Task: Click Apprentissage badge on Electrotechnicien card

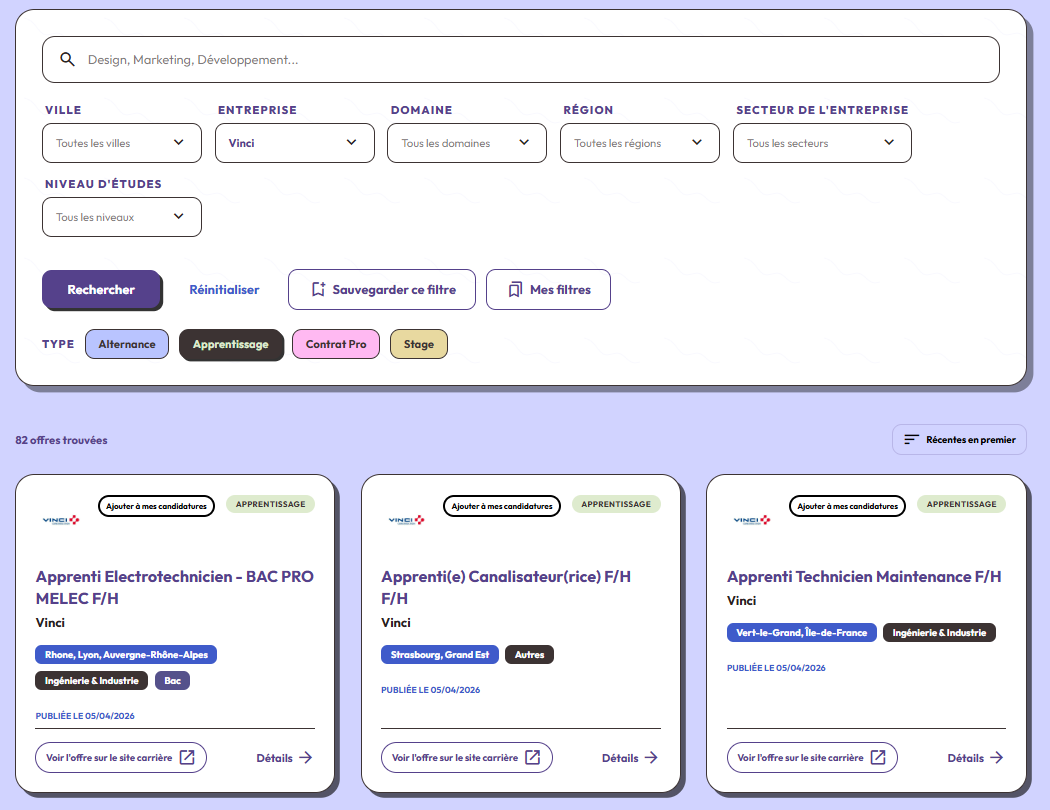Action: pyautogui.click(x=271, y=504)
